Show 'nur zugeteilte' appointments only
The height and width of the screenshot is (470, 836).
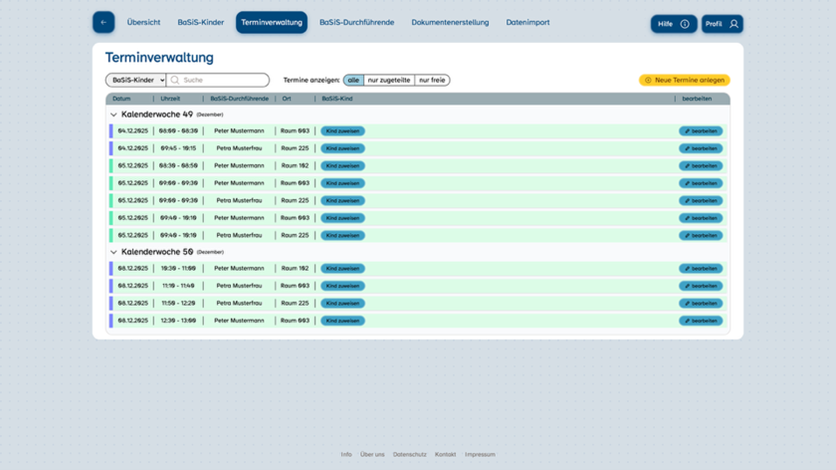[389, 80]
